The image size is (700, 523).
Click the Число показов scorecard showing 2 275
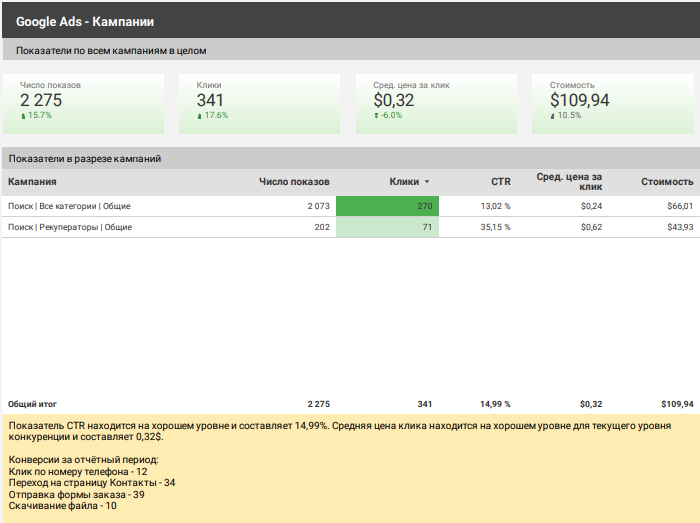pyautogui.click(x=41, y=100)
